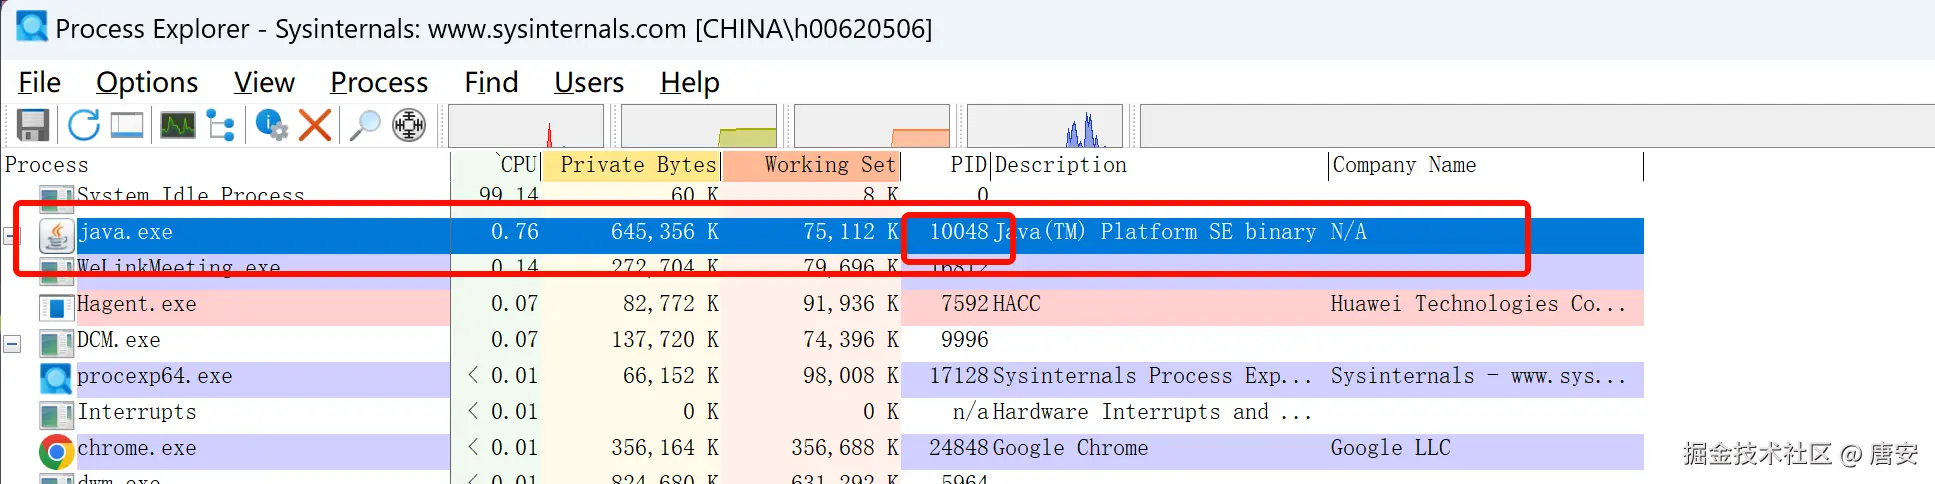Click the Private Bytes value 645,356 K
1935x484 pixels.
click(665, 233)
